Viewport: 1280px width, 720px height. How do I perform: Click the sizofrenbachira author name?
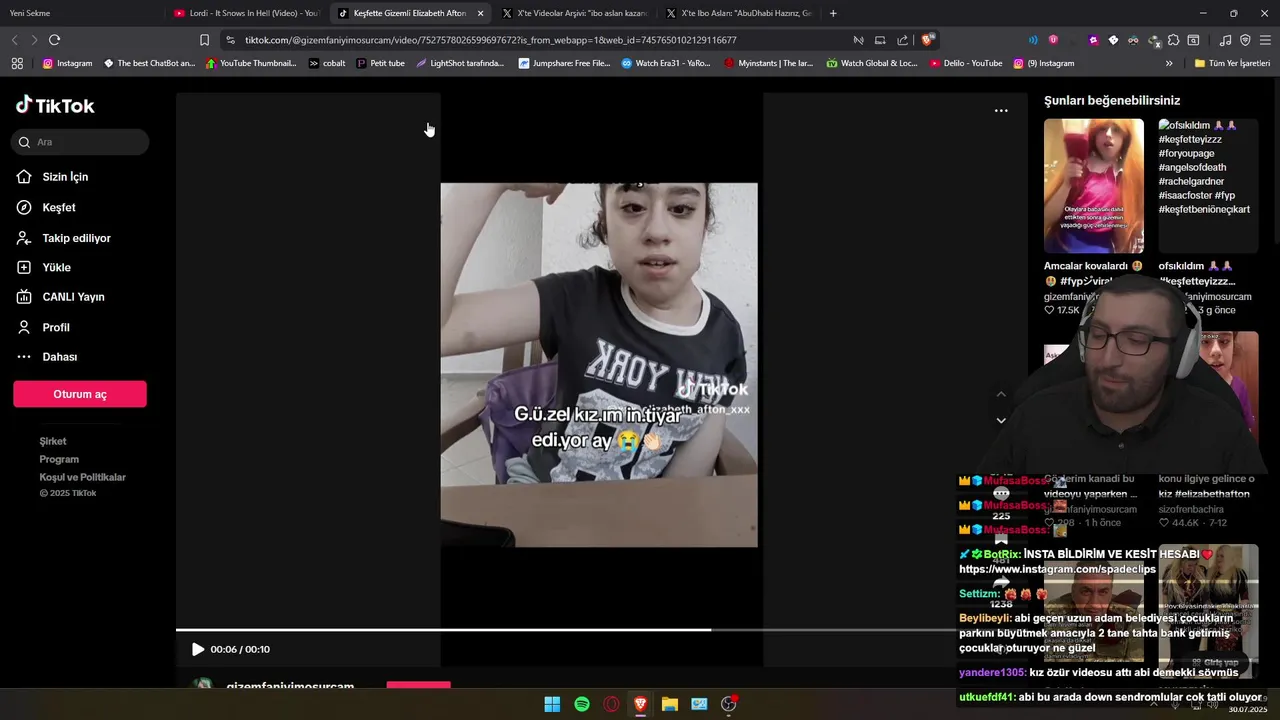pyautogui.click(x=1191, y=509)
